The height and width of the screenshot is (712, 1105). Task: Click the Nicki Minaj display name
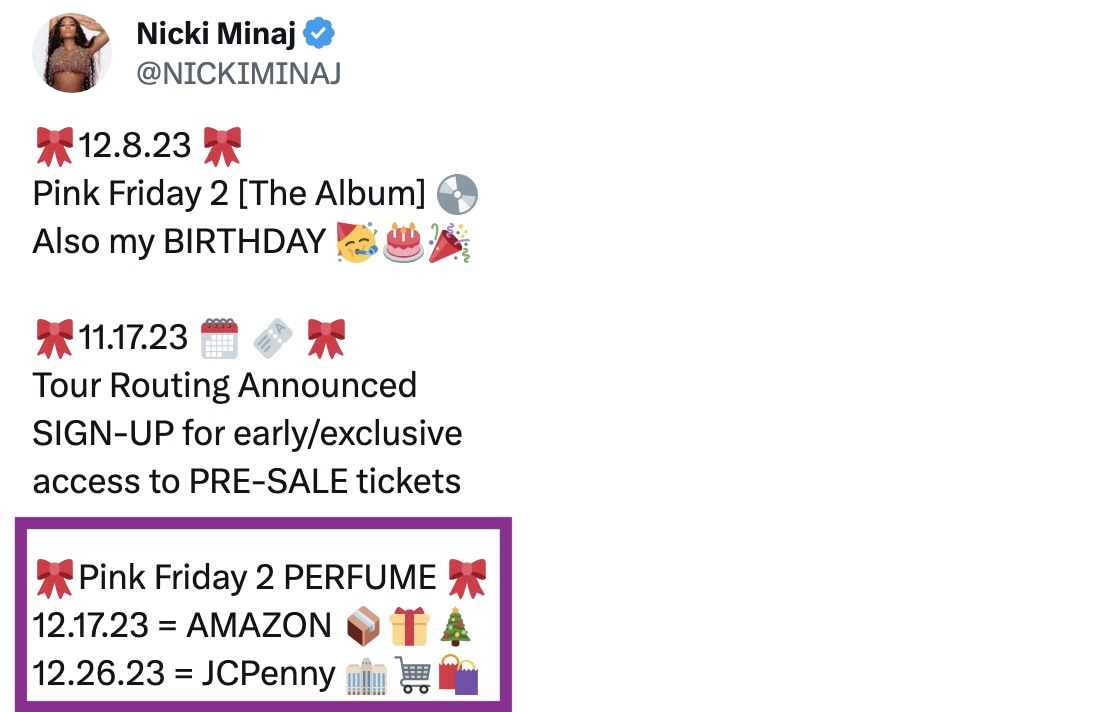pos(216,35)
